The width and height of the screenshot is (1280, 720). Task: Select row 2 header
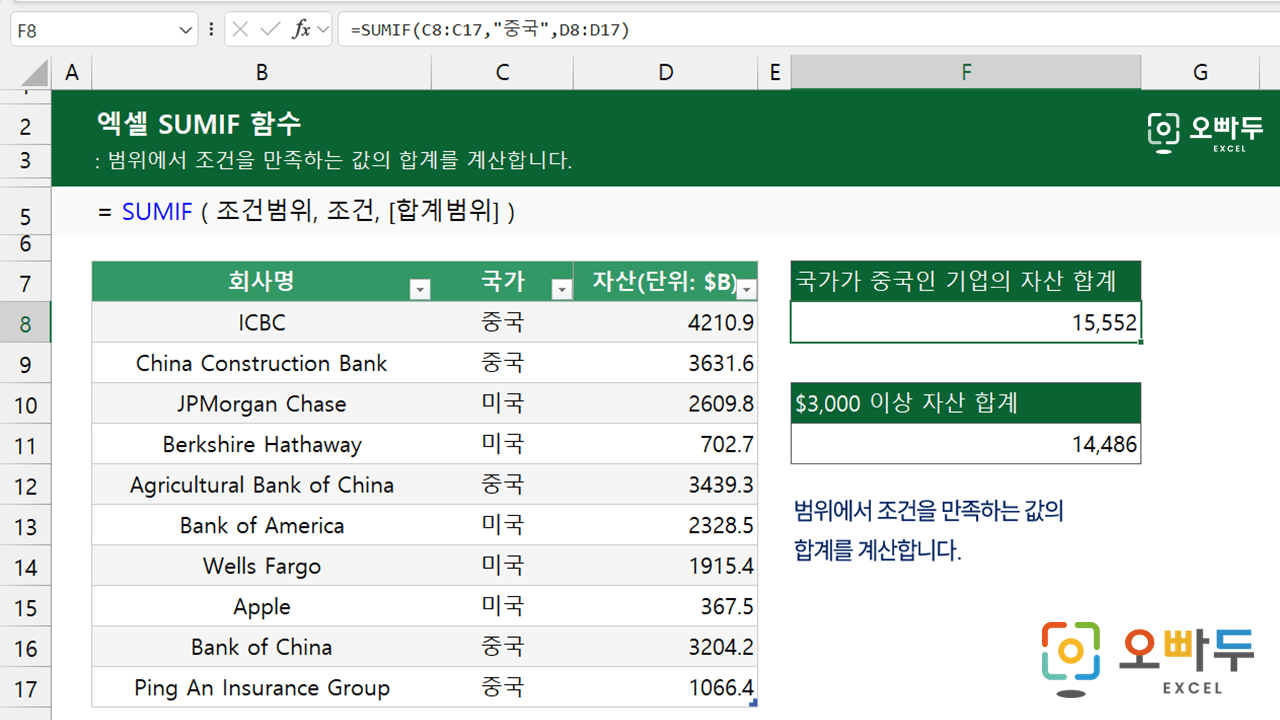(x=25, y=126)
